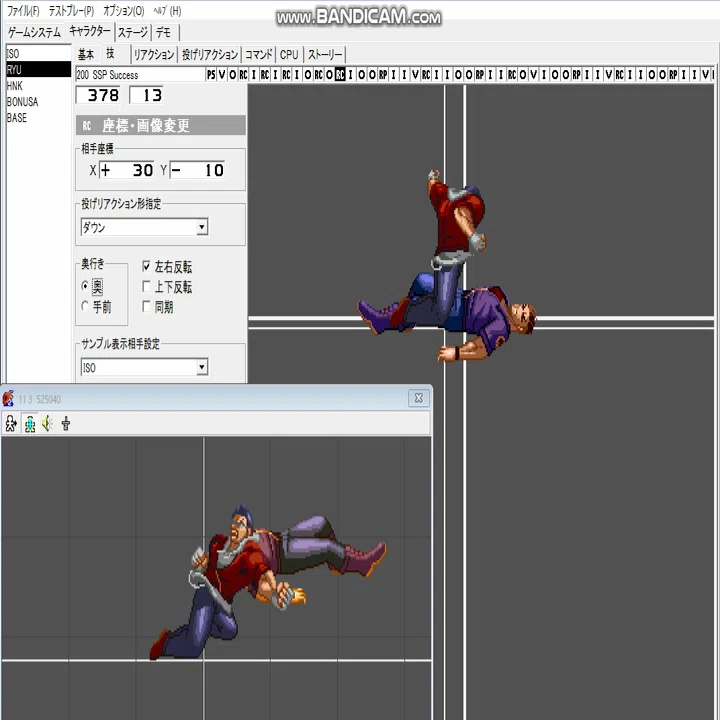The width and height of the screenshot is (720, 720).
Task: Click the first V frame in script strip
Action: coord(222,74)
